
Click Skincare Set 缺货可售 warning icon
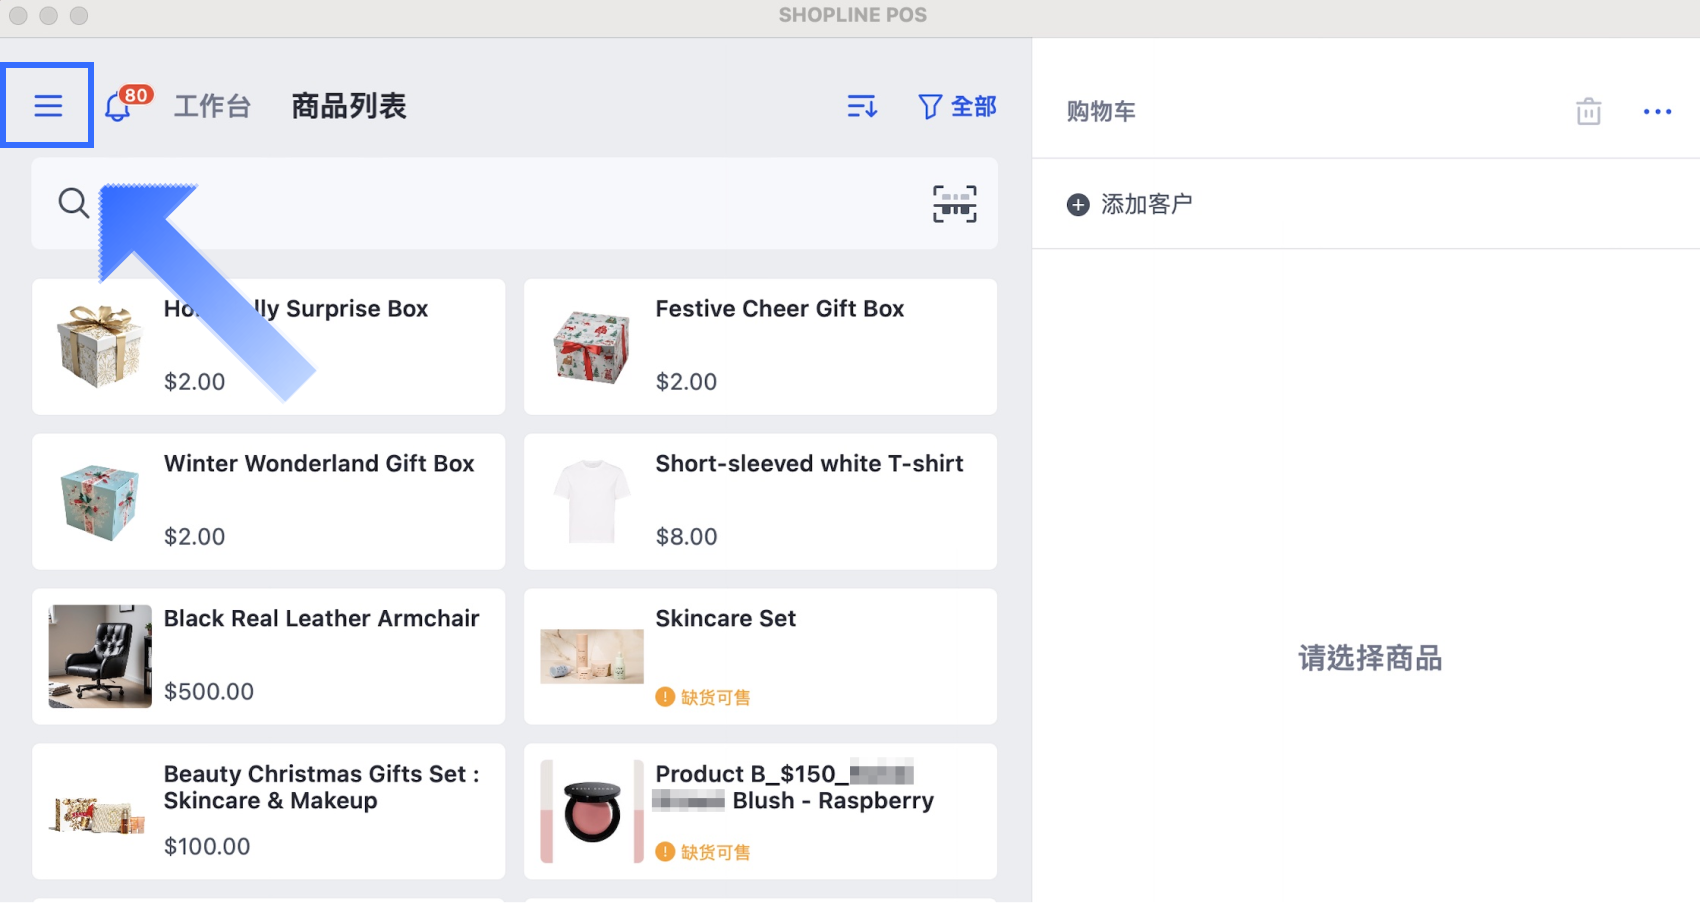click(665, 697)
